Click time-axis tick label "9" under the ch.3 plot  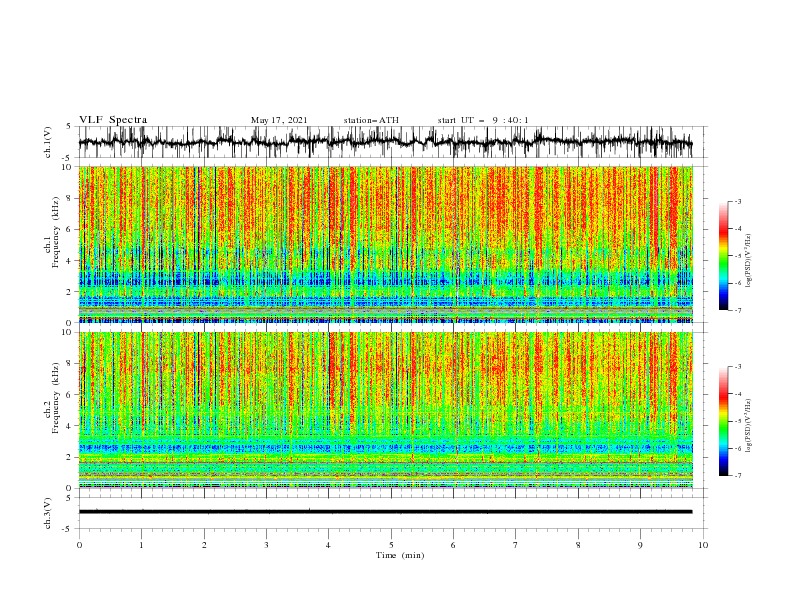click(x=640, y=545)
